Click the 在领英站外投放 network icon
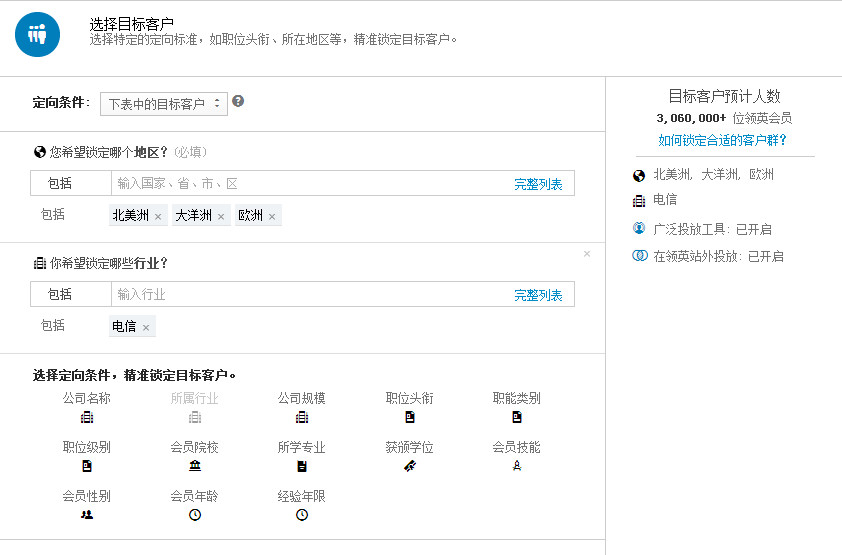The height and width of the screenshot is (555, 842). pyautogui.click(x=640, y=255)
